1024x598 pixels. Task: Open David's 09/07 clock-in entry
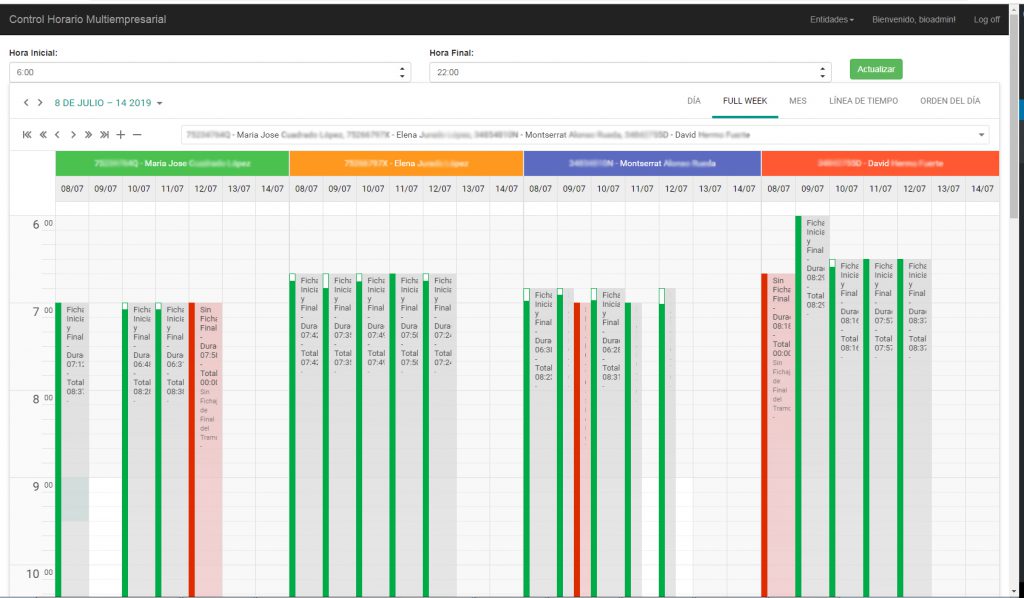pyautogui.click(x=812, y=406)
